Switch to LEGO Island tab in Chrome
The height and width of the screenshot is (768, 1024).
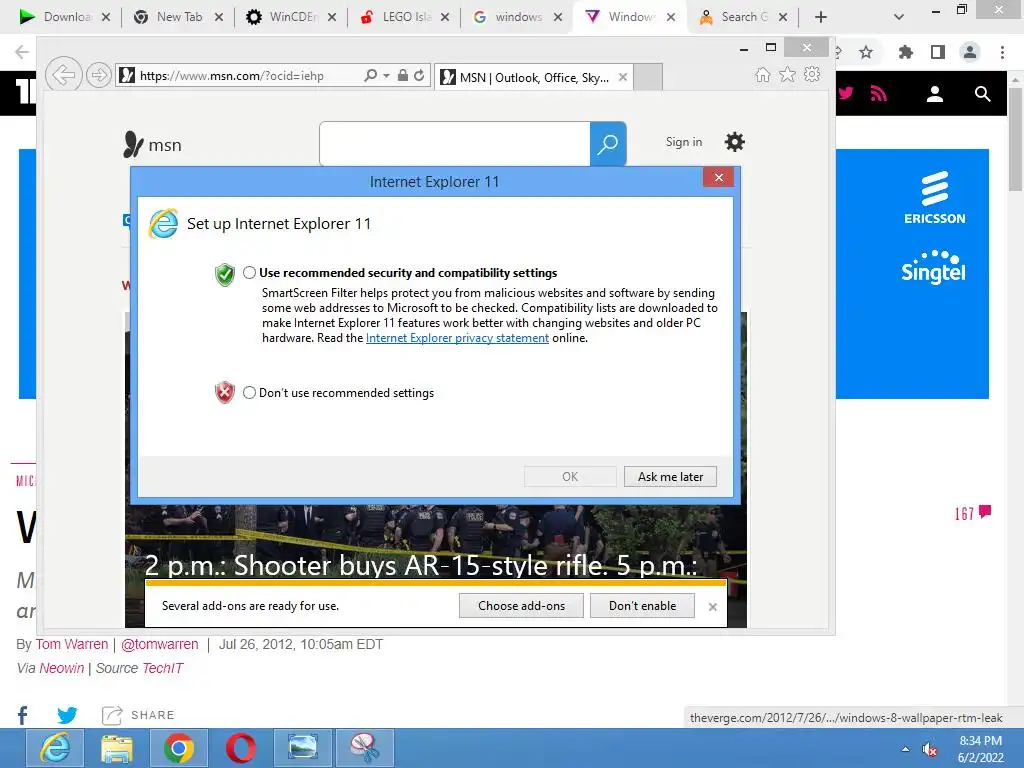pyautogui.click(x=404, y=17)
